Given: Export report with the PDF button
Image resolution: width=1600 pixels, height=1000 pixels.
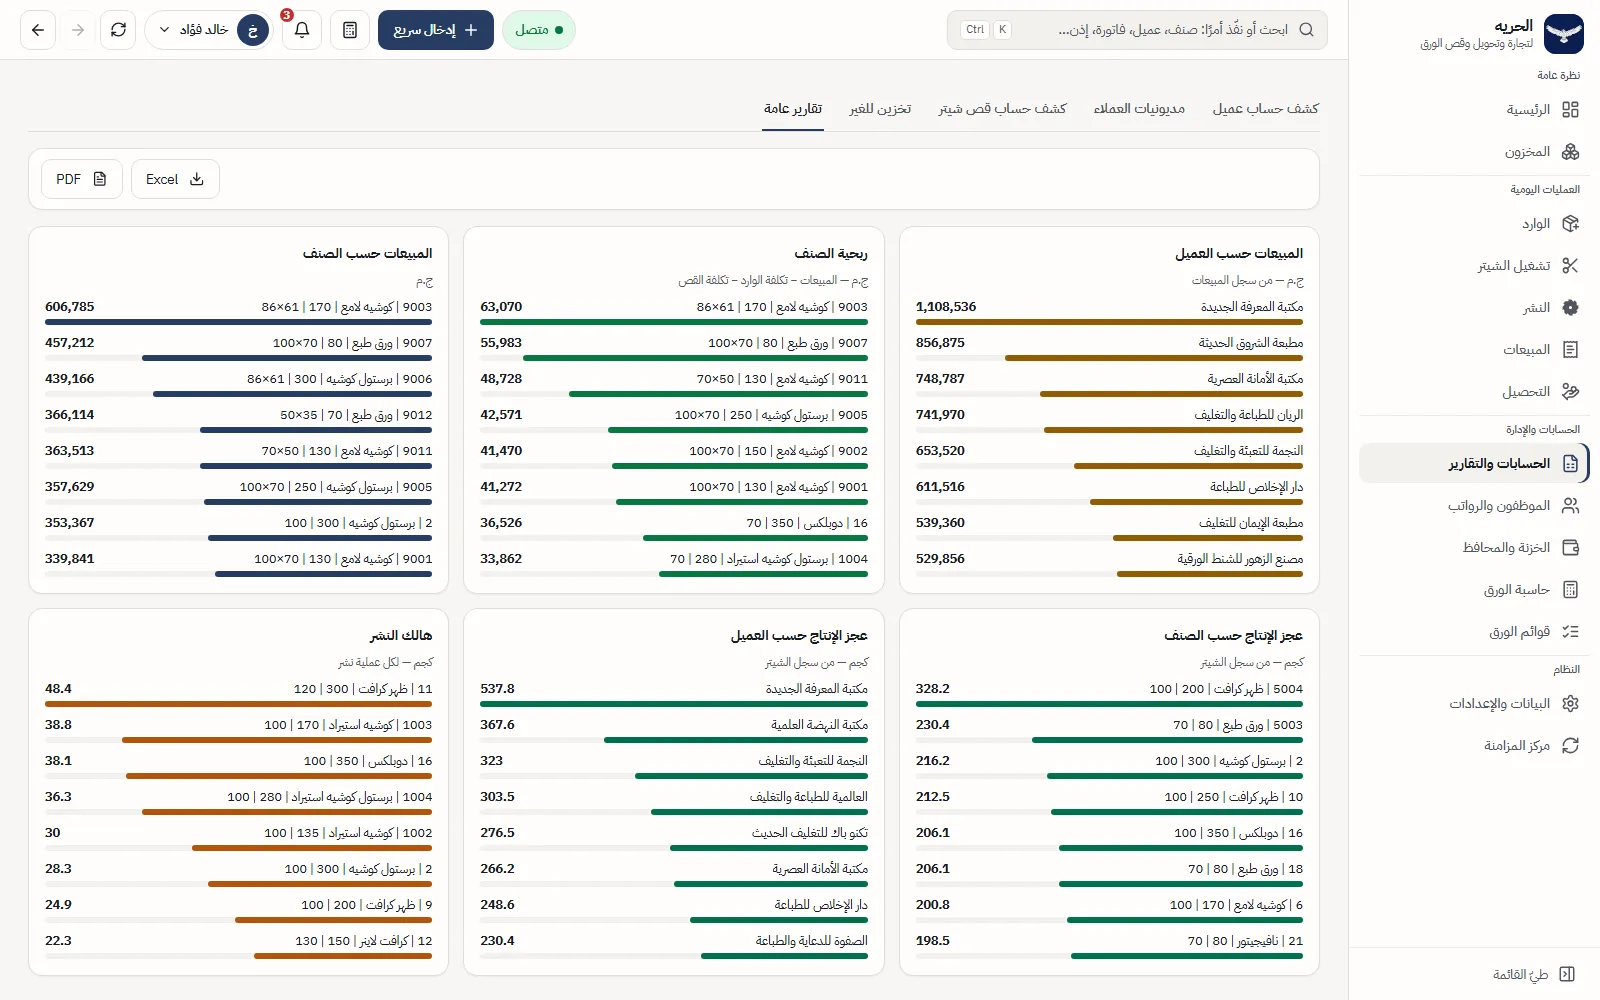Looking at the screenshot, I should point(82,179).
